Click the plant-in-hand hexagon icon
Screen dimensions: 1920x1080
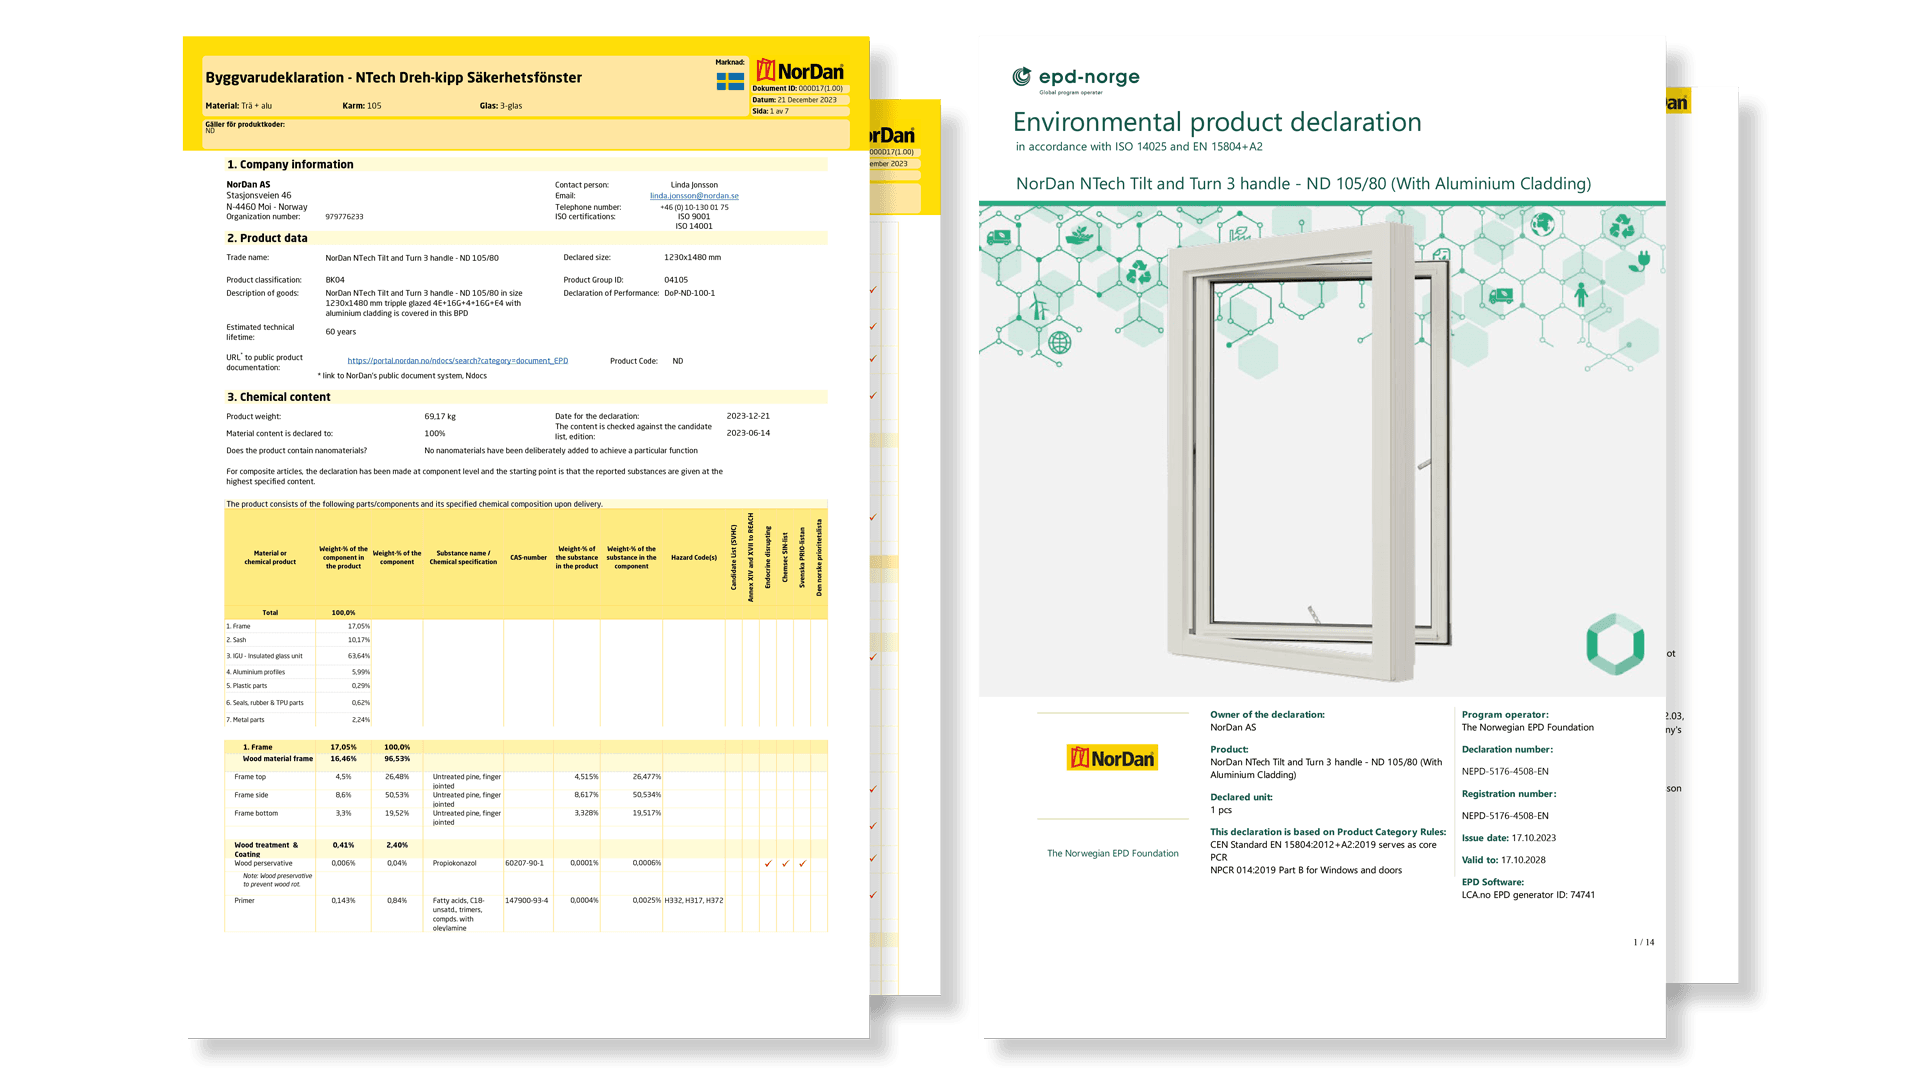tap(1078, 236)
